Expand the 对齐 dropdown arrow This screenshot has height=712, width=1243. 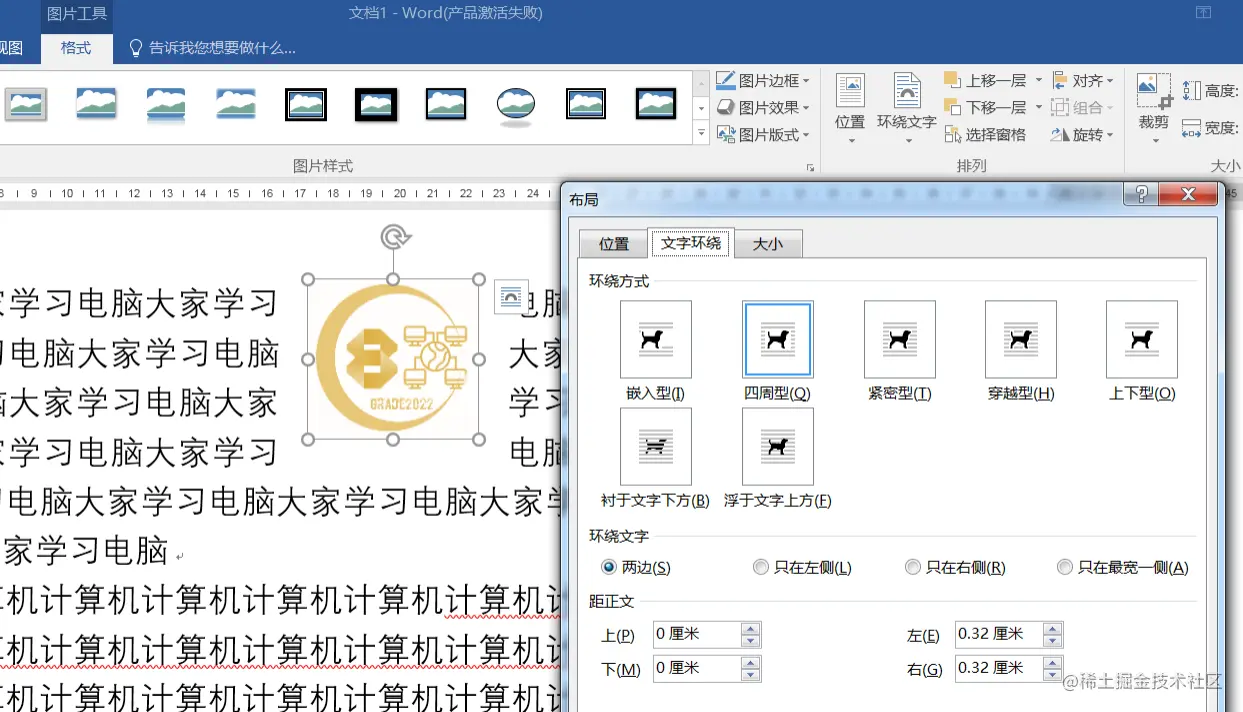(1110, 81)
